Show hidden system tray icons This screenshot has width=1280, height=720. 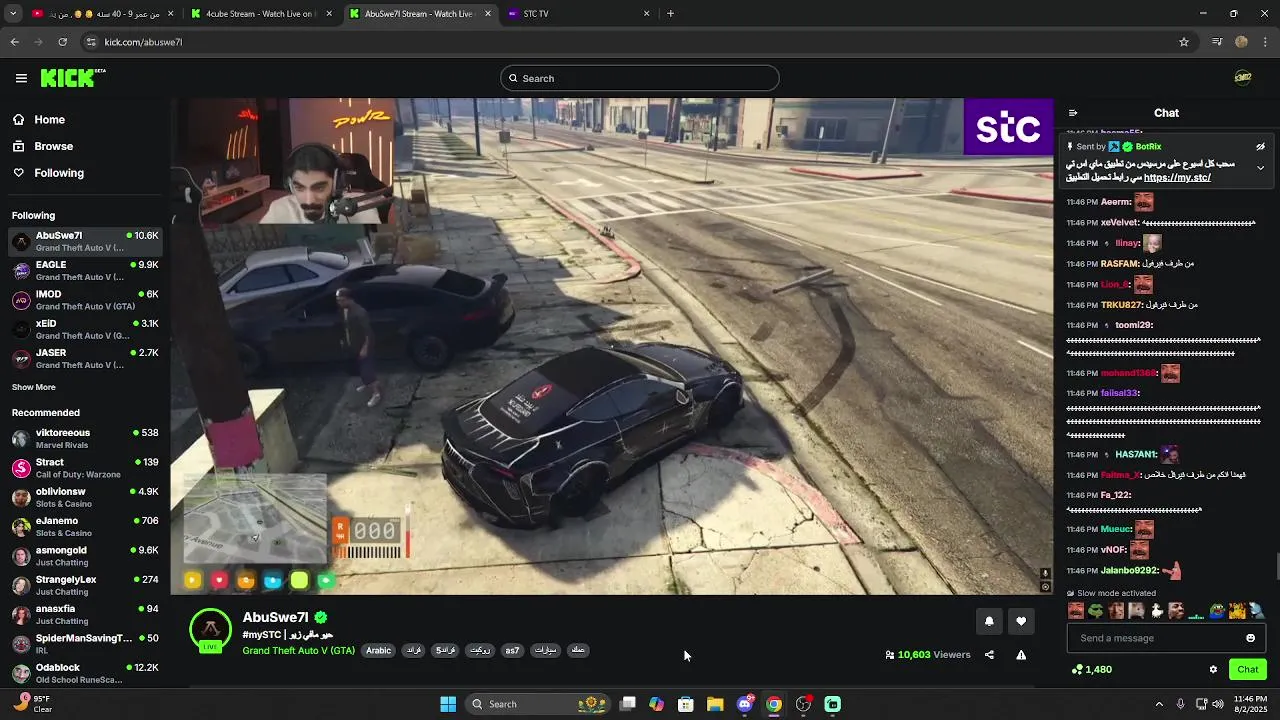coord(1159,704)
